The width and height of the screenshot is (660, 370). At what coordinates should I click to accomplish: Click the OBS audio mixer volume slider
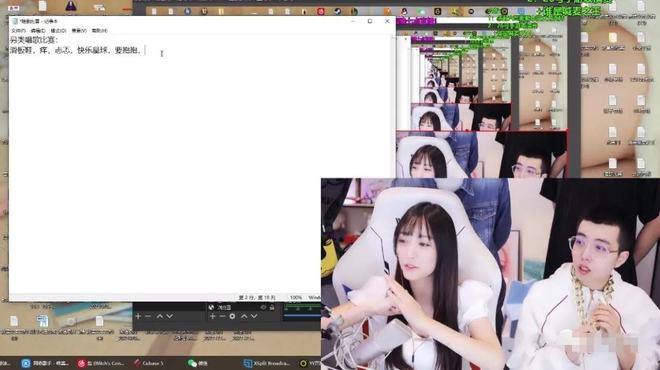(302, 315)
